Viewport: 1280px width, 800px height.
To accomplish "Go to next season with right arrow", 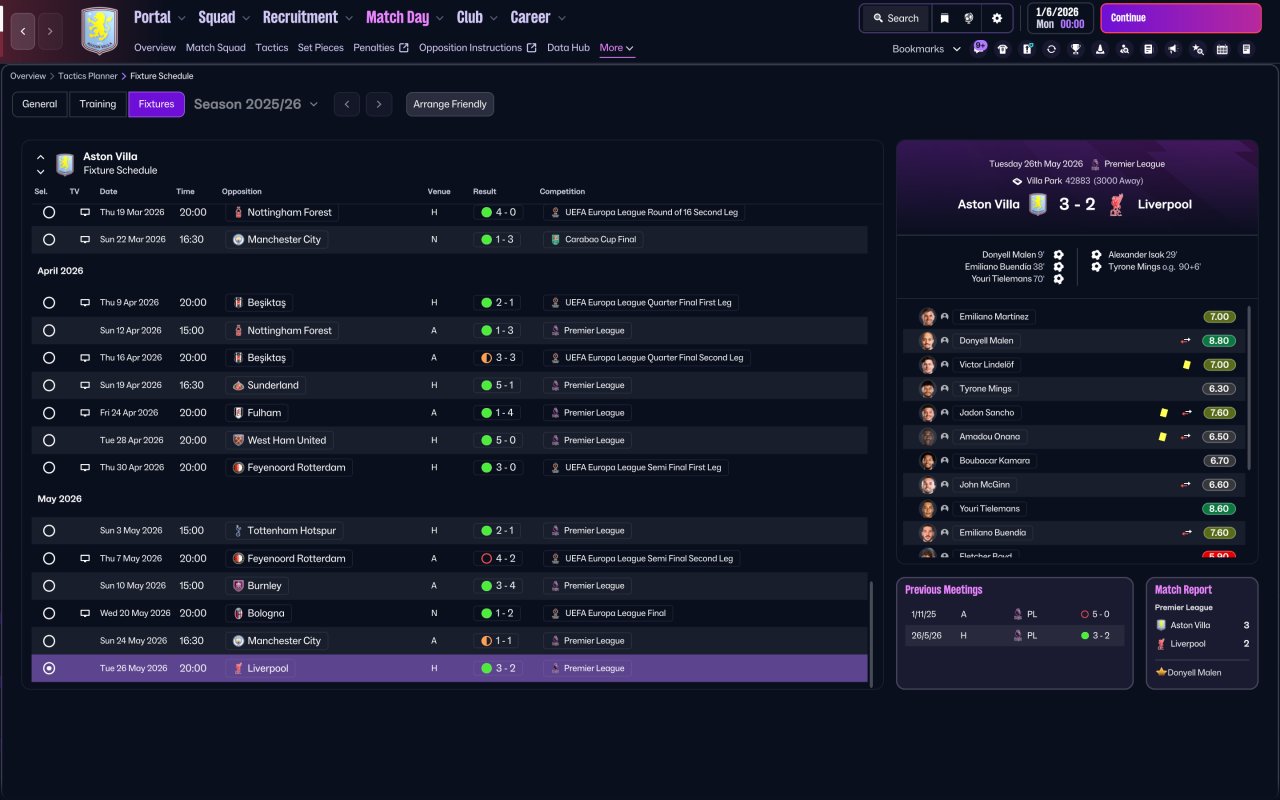I will click(378, 104).
